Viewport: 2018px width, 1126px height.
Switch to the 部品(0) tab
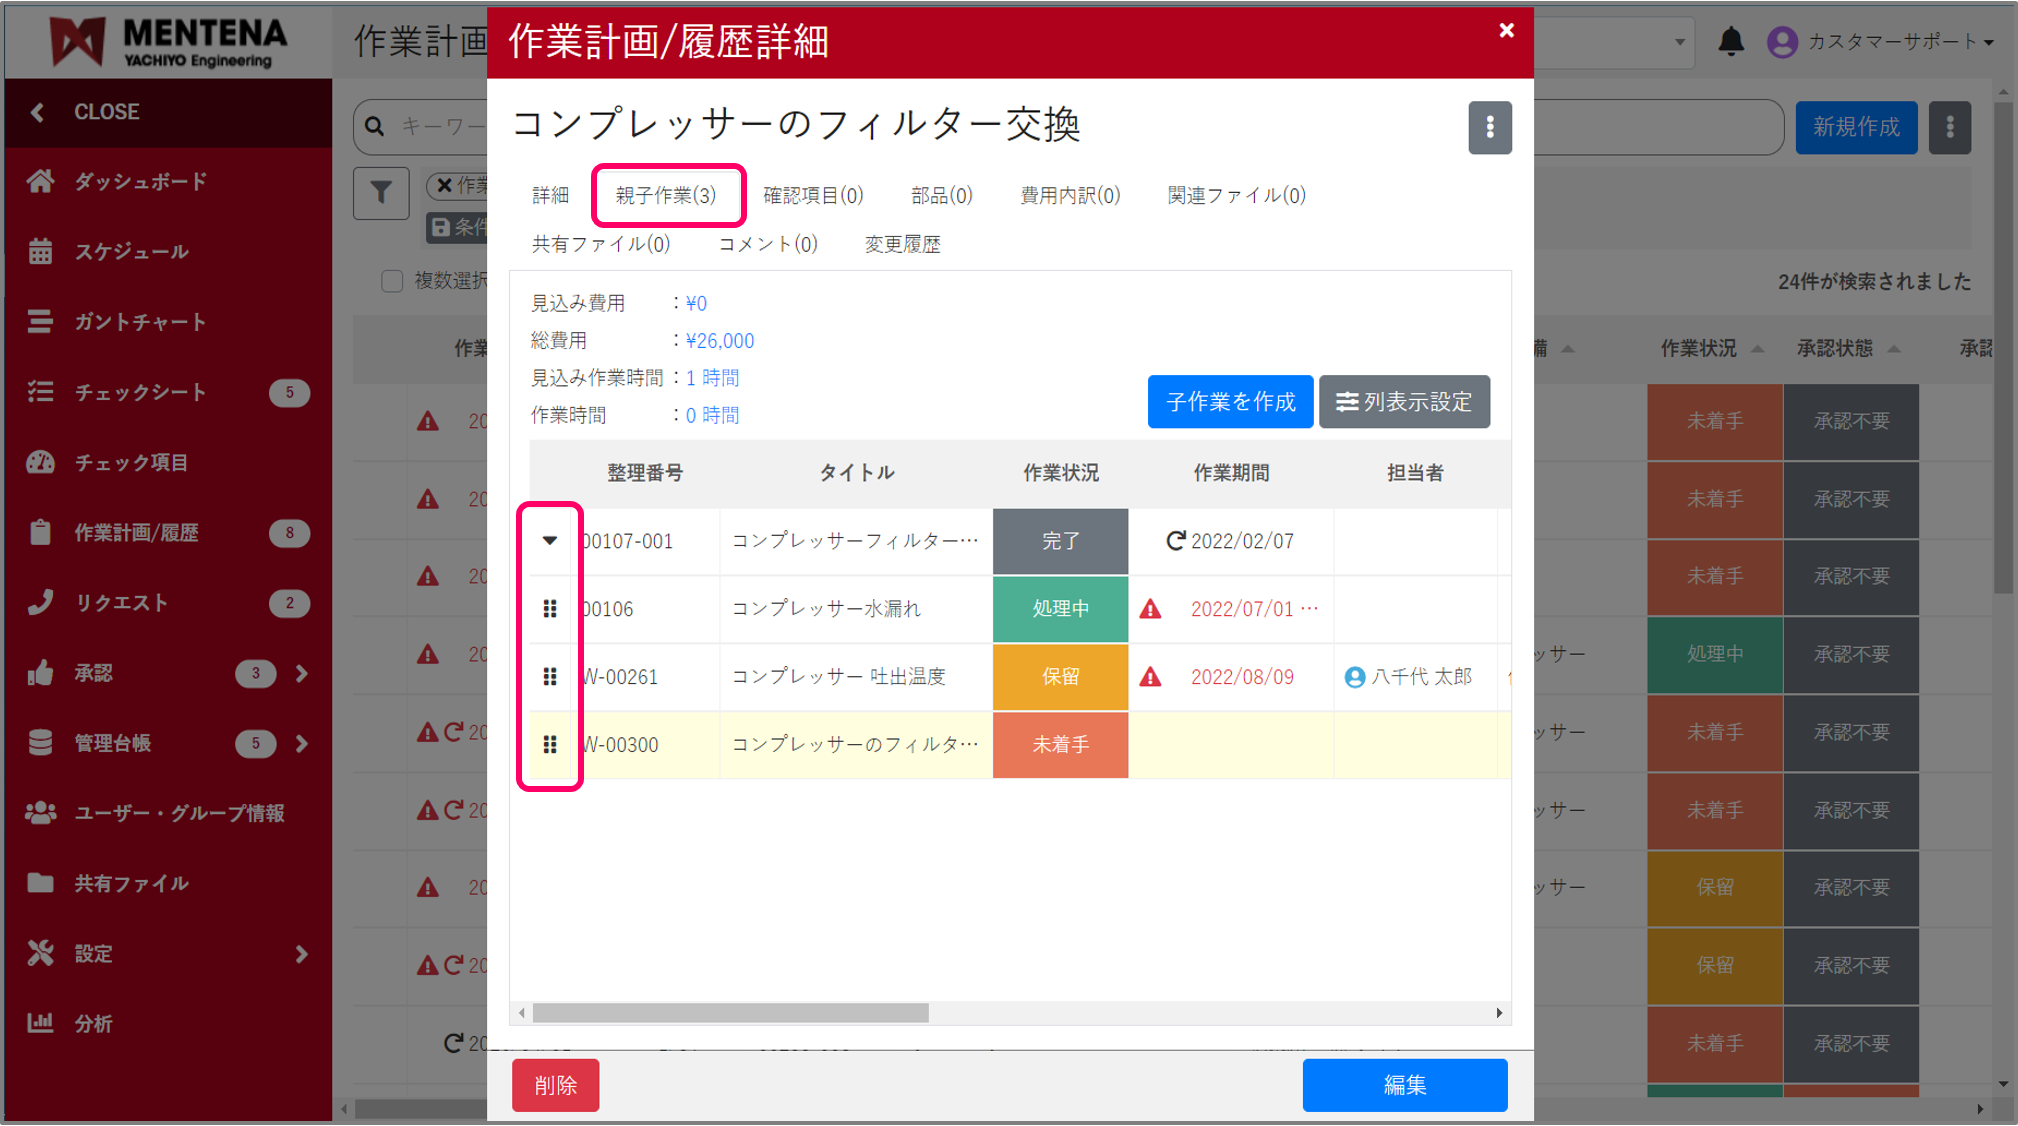click(941, 195)
